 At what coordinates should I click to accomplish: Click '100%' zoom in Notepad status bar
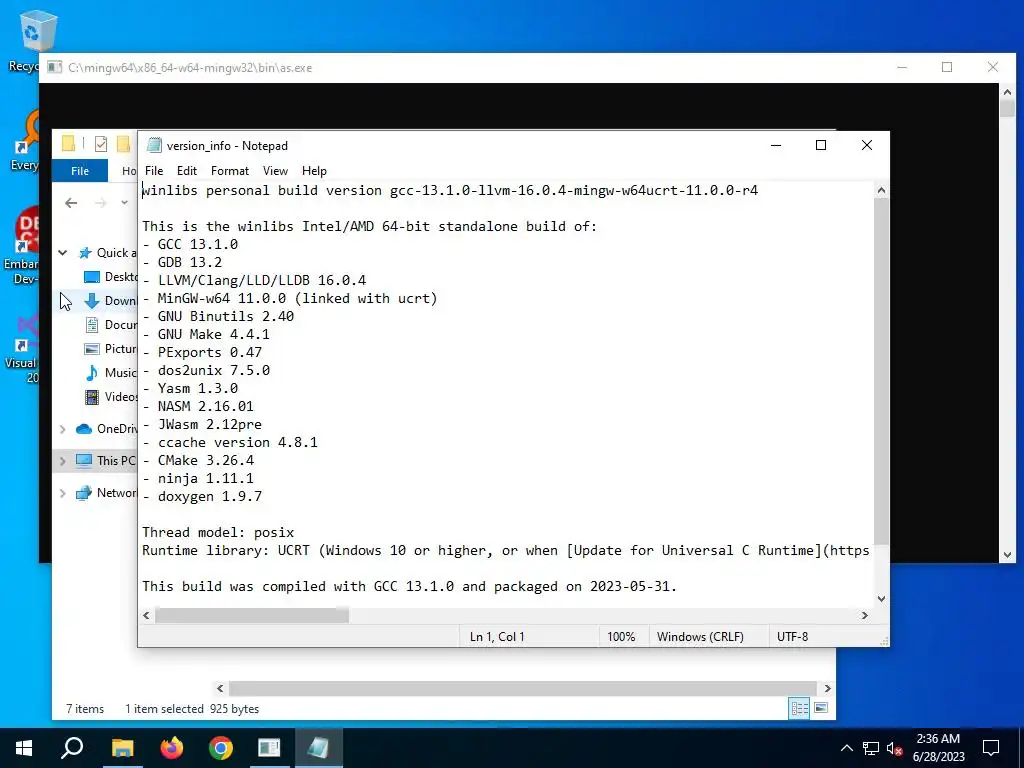pos(621,636)
